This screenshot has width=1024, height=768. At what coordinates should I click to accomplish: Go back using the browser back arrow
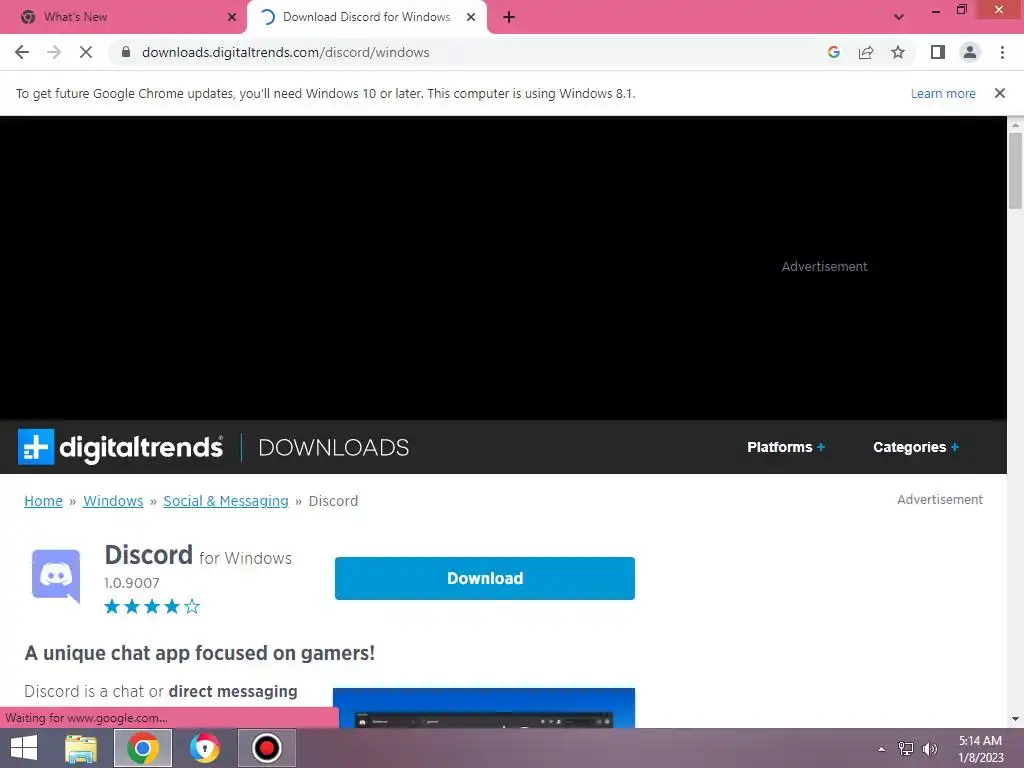point(22,52)
